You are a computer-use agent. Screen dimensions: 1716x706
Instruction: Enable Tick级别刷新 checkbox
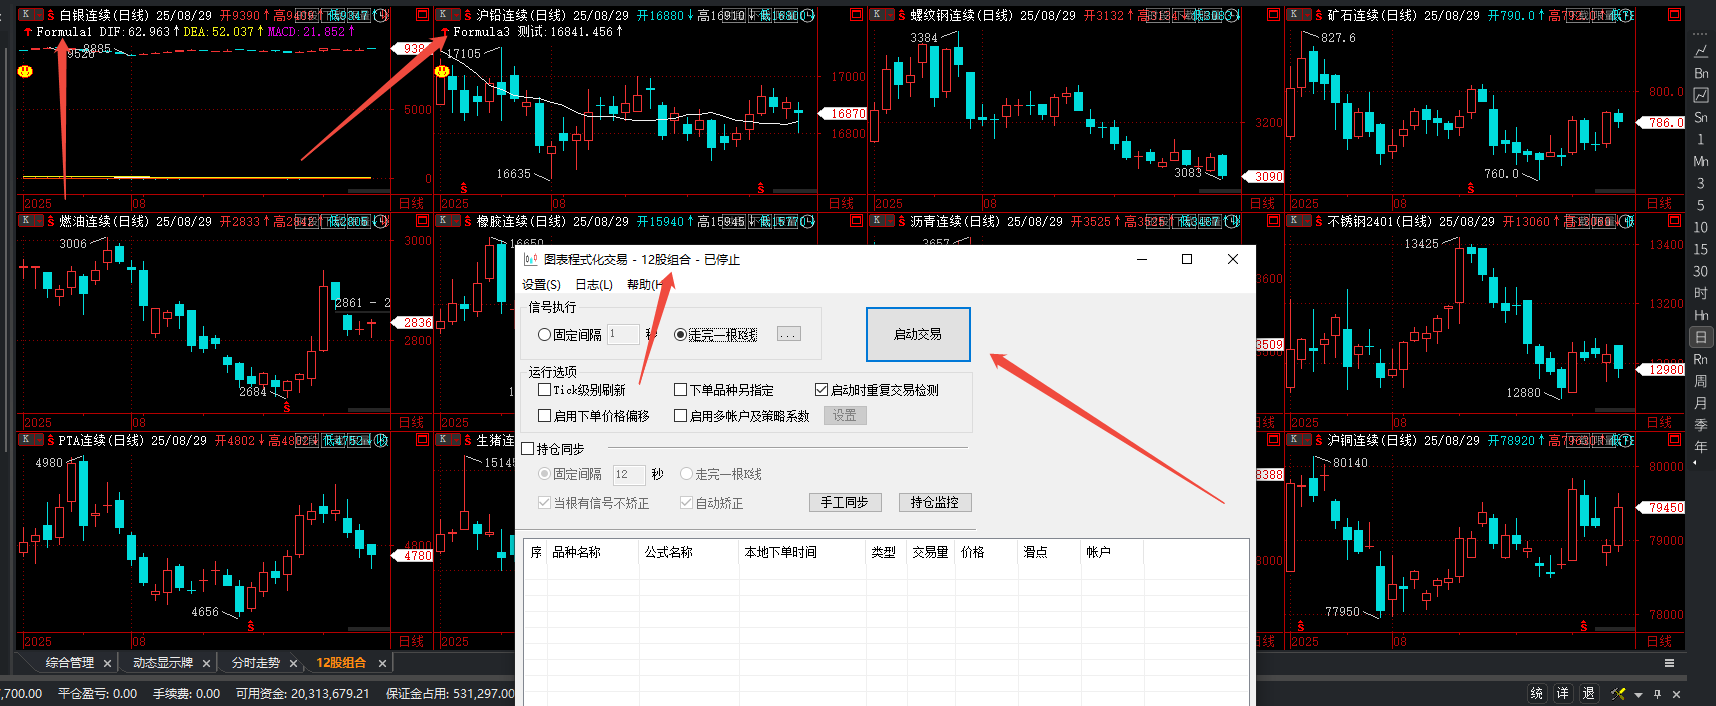pyautogui.click(x=545, y=390)
